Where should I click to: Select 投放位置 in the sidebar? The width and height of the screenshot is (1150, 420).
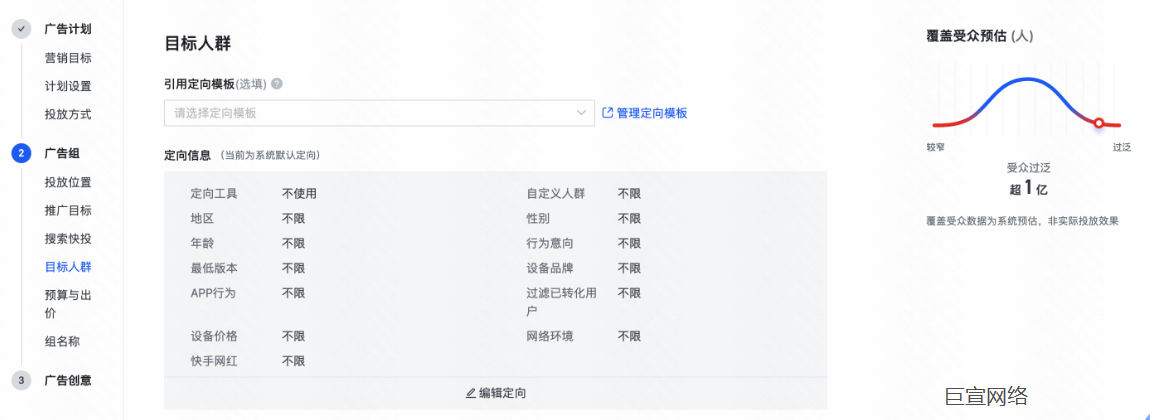coord(68,182)
